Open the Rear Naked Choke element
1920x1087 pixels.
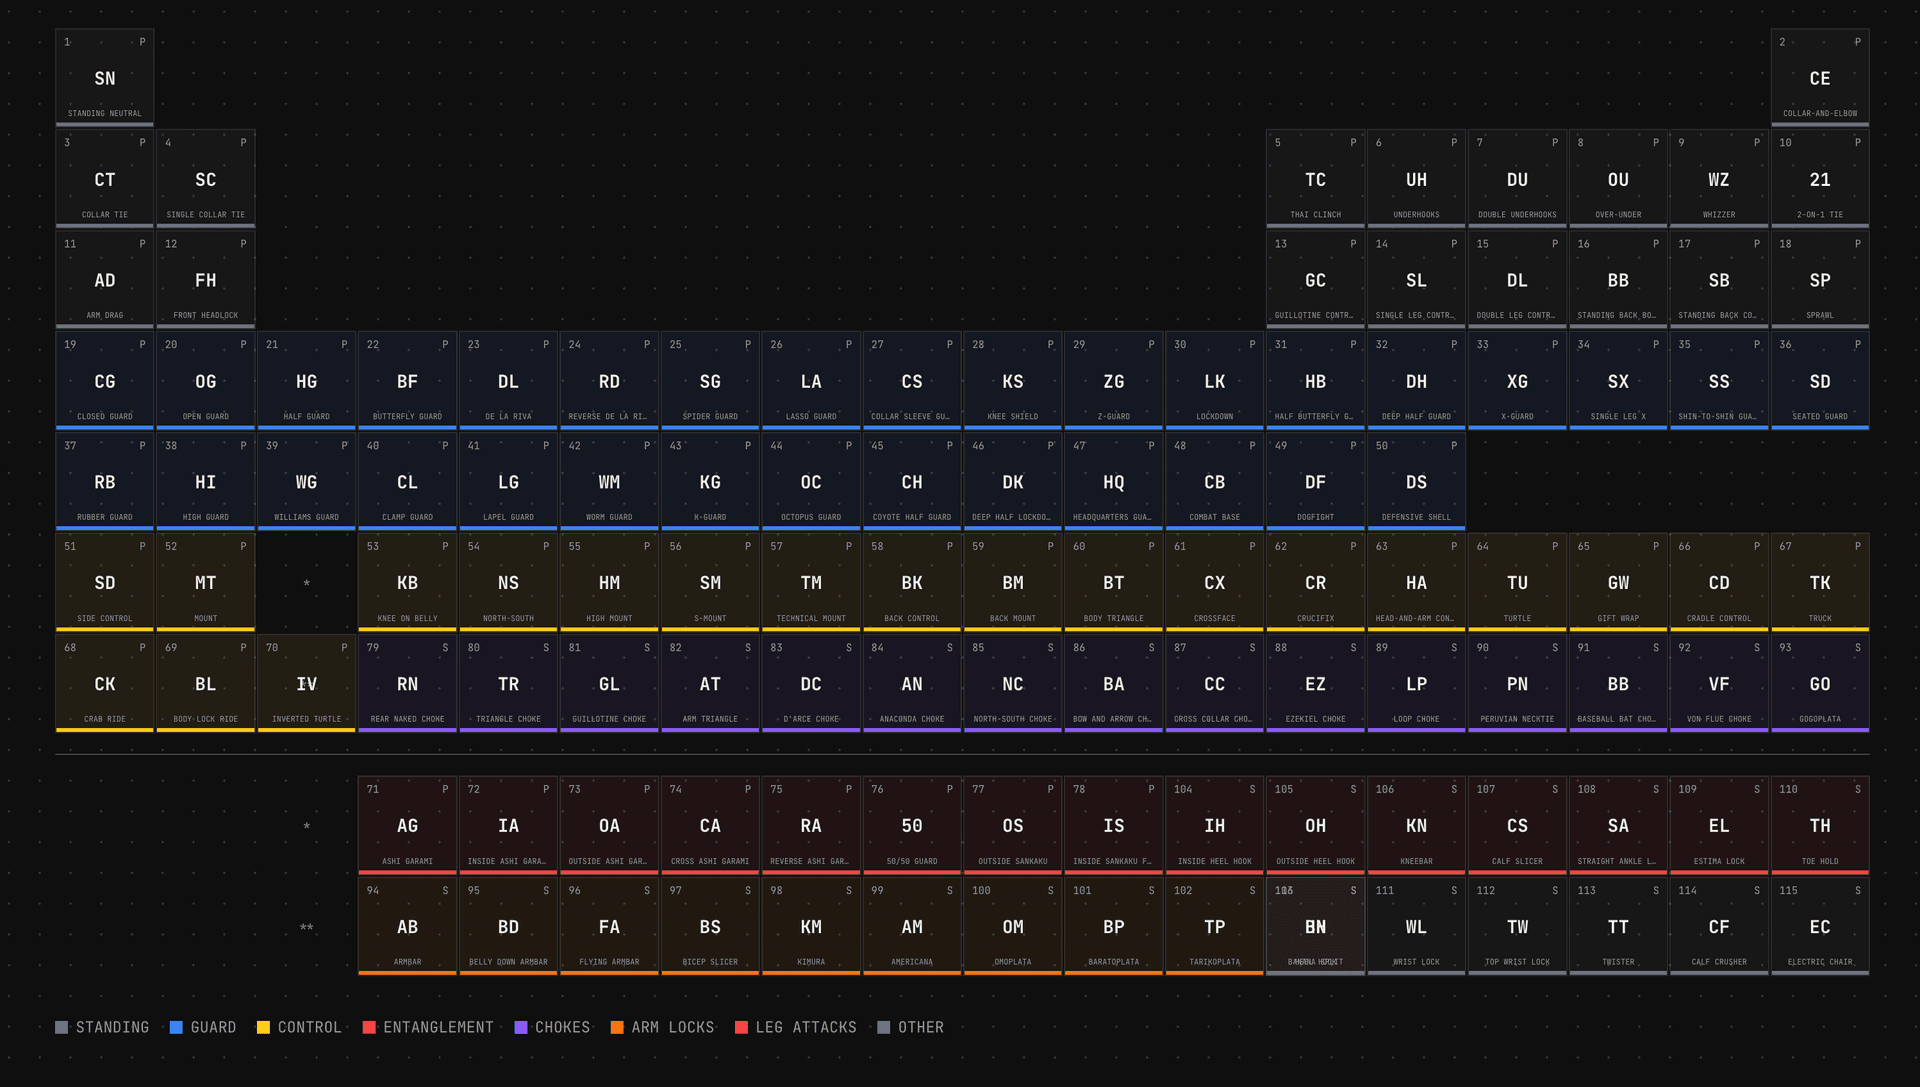click(x=406, y=684)
